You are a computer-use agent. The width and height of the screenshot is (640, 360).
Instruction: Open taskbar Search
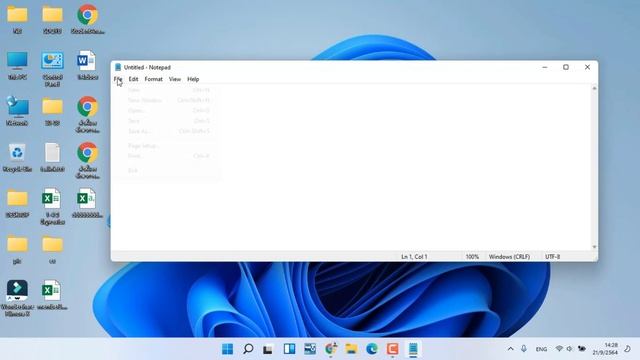[248, 349]
